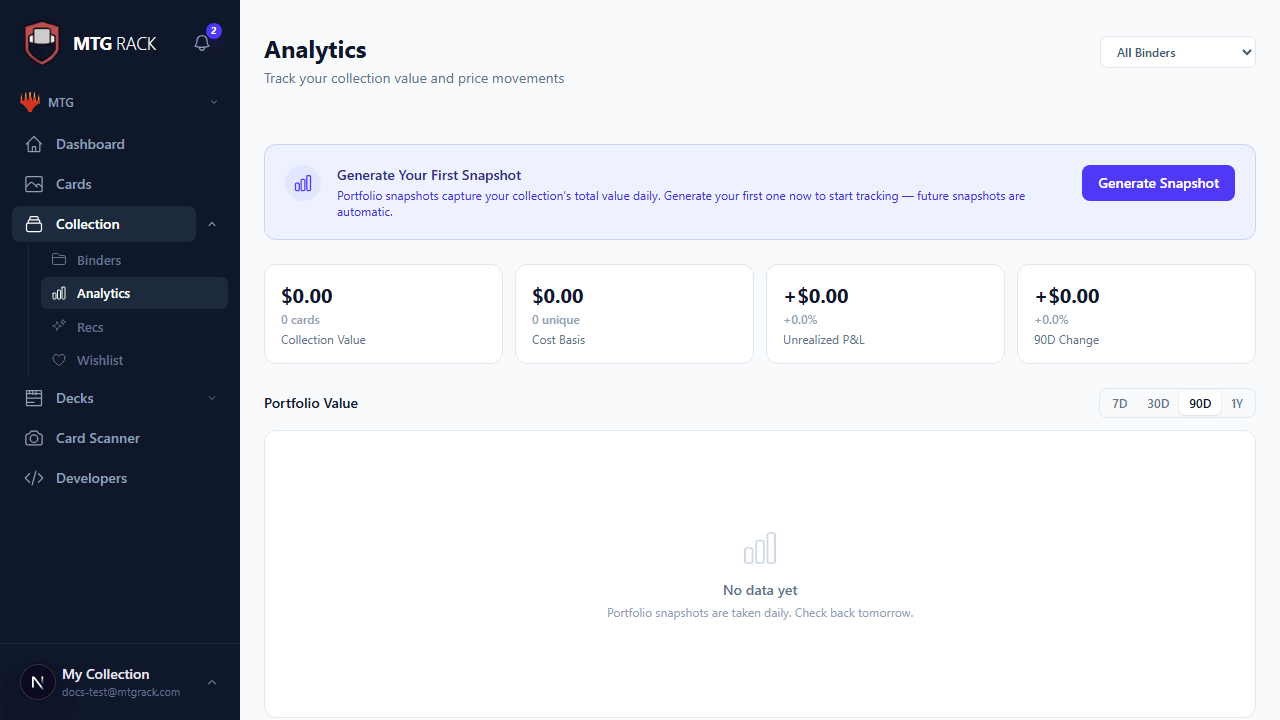1280x720 pixels.
Task: Expand the My Collection account chevron
Action: pos(212,681)
